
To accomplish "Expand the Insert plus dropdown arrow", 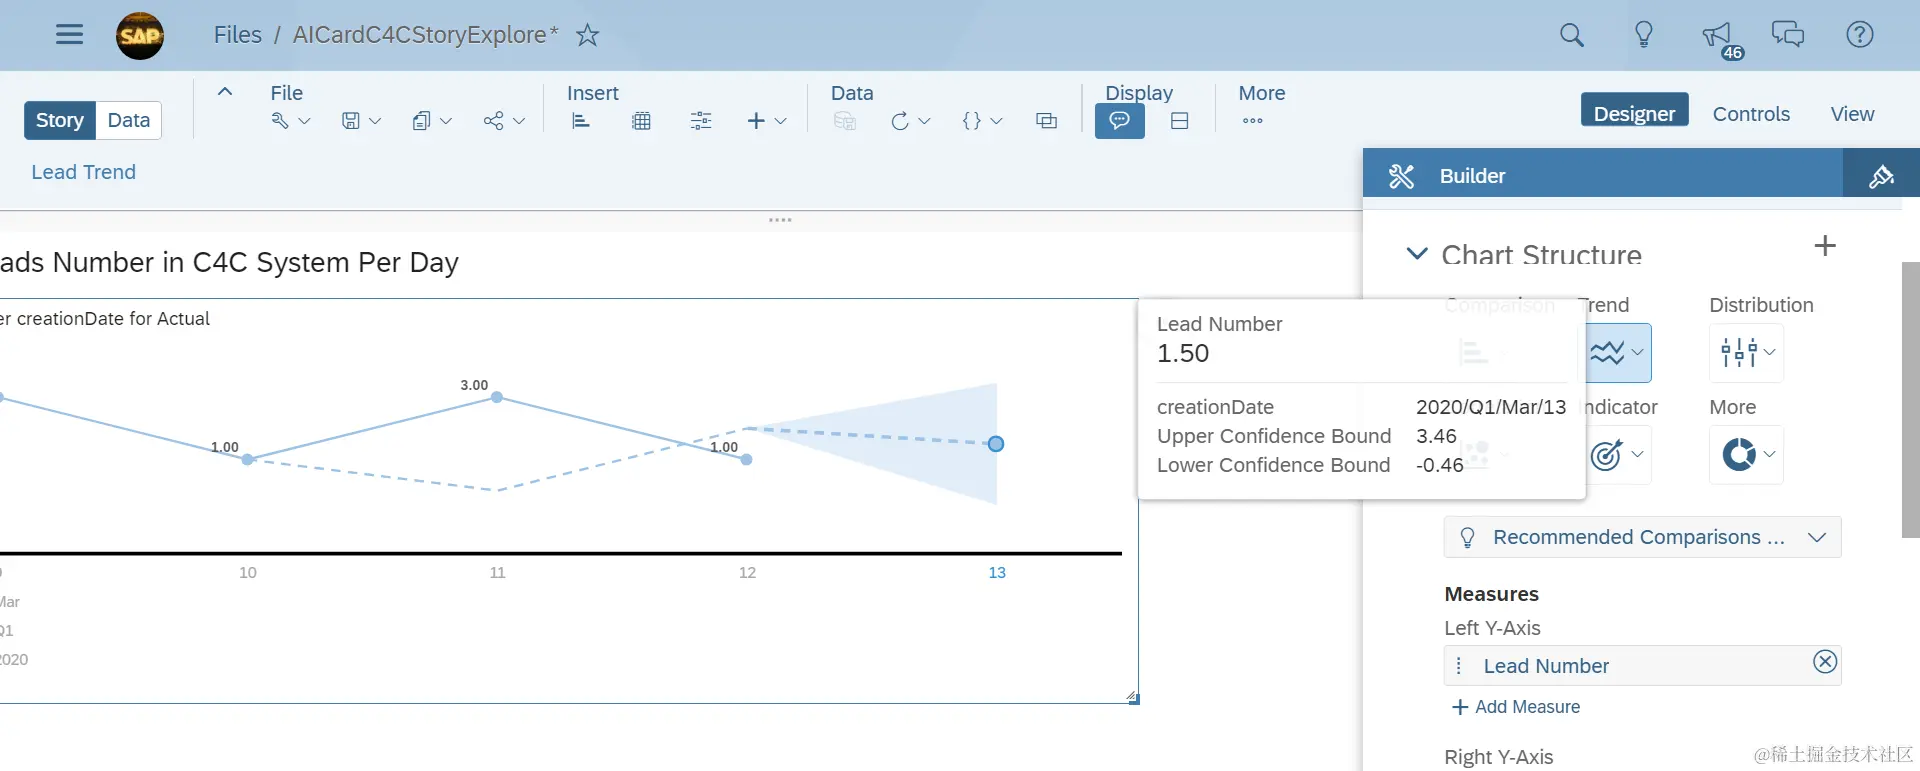I will (781, 121).
